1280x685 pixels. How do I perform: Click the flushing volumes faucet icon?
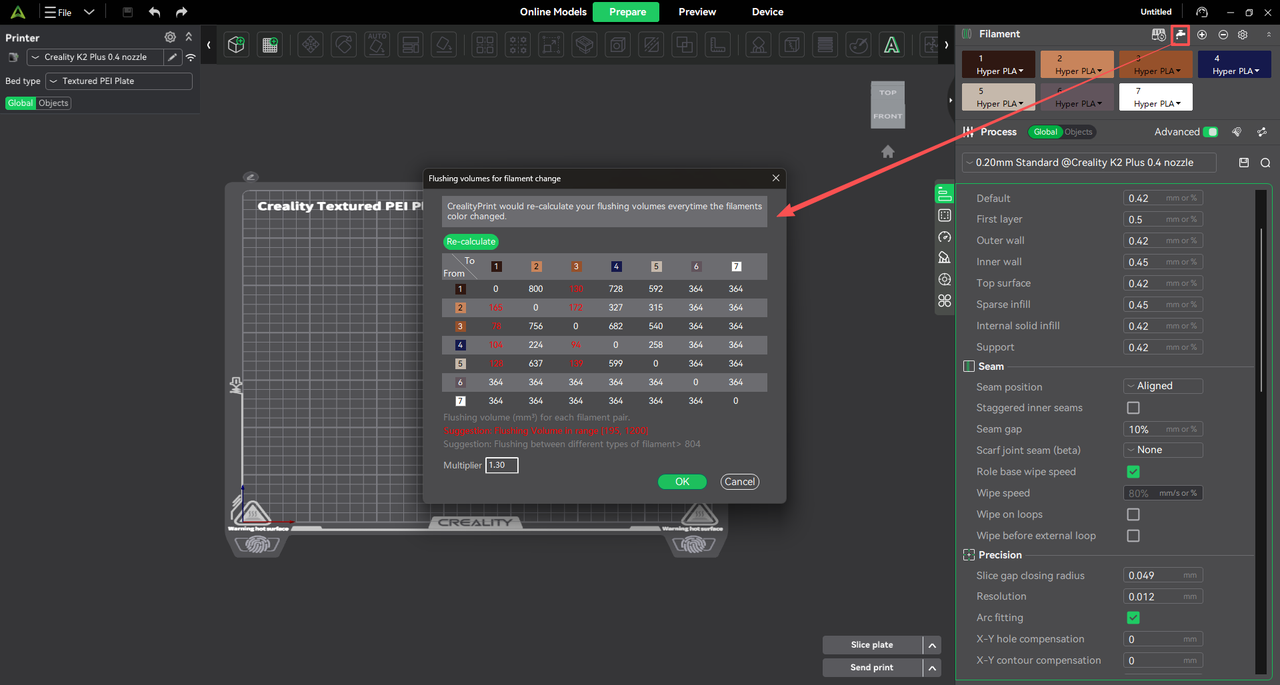pyautogui.click(x=1180, y=34)
